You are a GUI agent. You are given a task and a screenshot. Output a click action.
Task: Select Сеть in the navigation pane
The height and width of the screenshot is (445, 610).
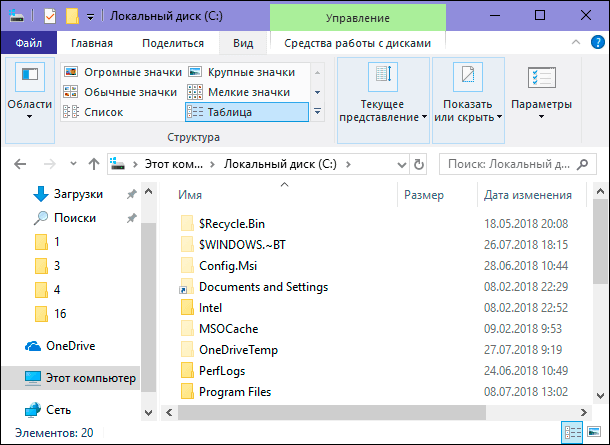pyautogui.click(x=47, y=410)
